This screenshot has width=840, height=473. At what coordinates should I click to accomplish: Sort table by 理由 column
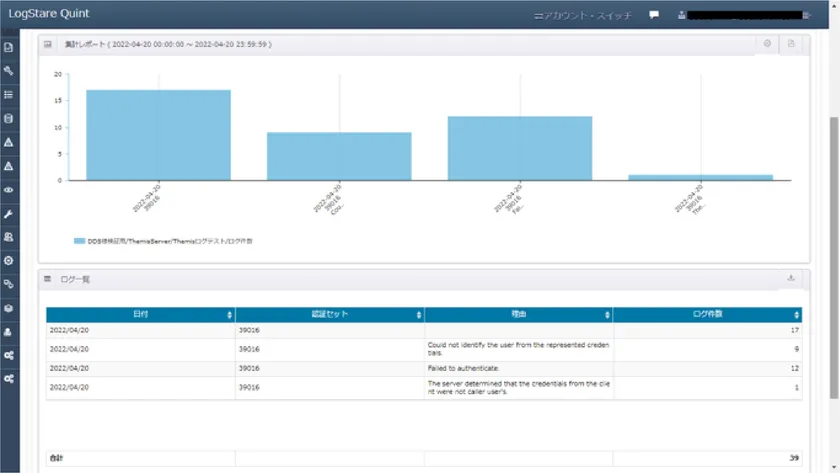[518, 314]
